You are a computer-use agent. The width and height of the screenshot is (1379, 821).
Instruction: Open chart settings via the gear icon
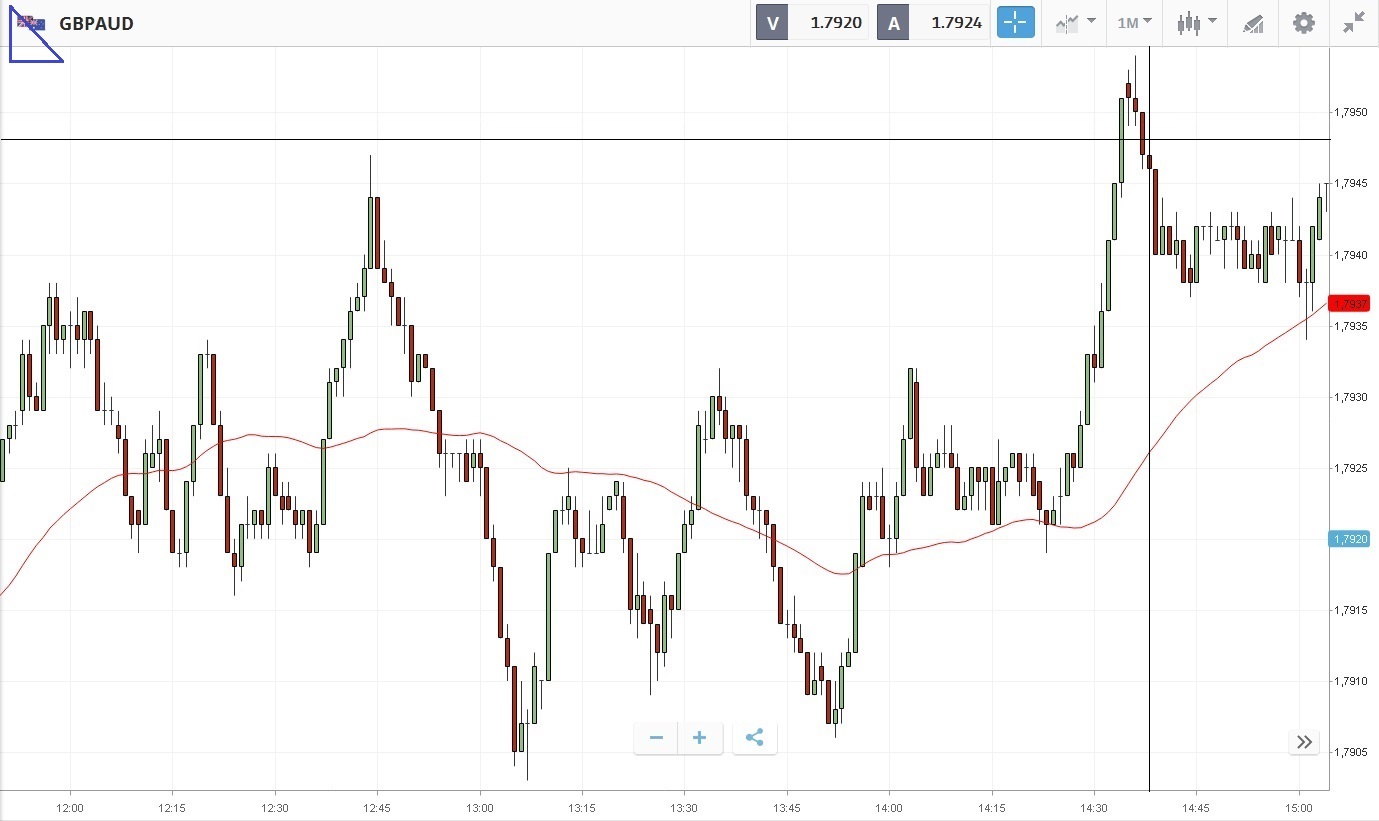[x=1304, y=23]
